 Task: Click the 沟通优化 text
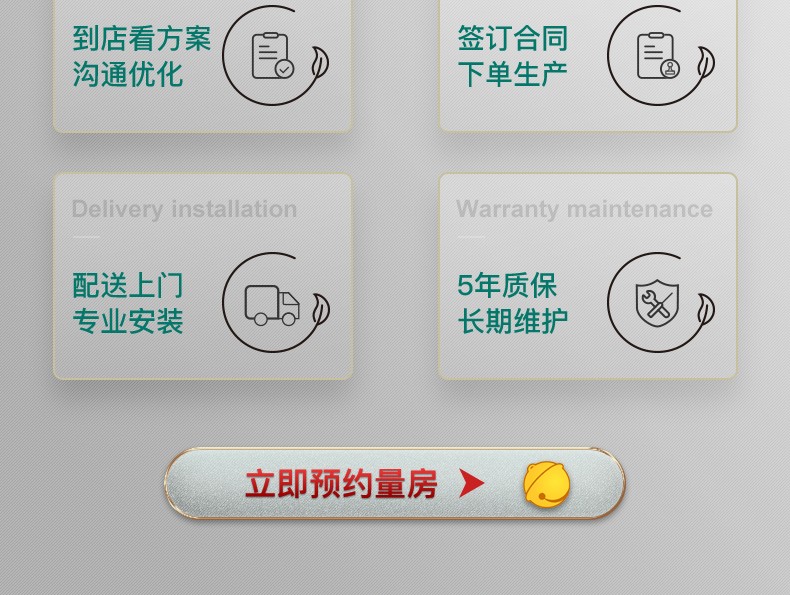[x=127, y=74]
